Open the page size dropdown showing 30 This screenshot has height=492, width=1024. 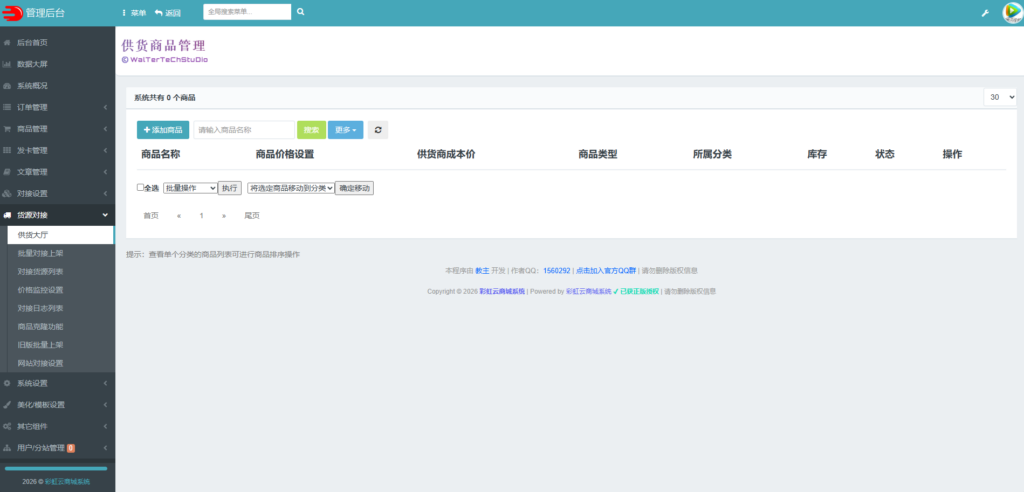1000,97
